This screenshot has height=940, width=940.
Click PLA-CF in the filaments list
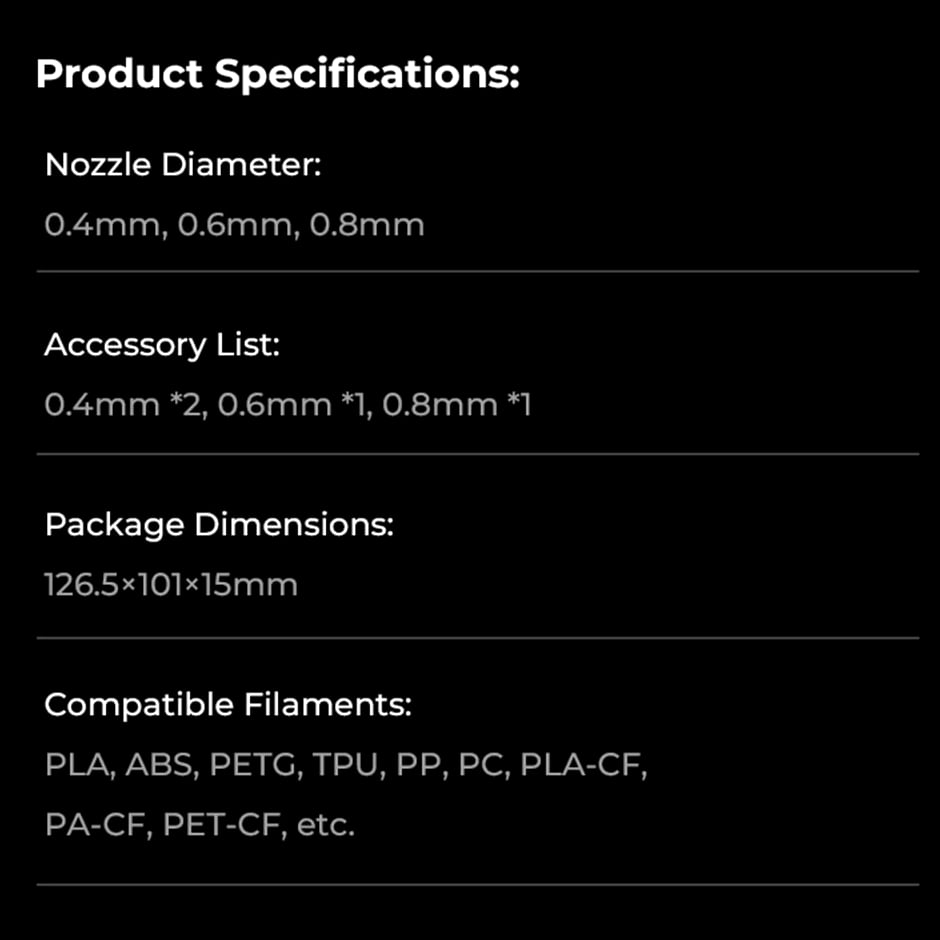point(584,766)
